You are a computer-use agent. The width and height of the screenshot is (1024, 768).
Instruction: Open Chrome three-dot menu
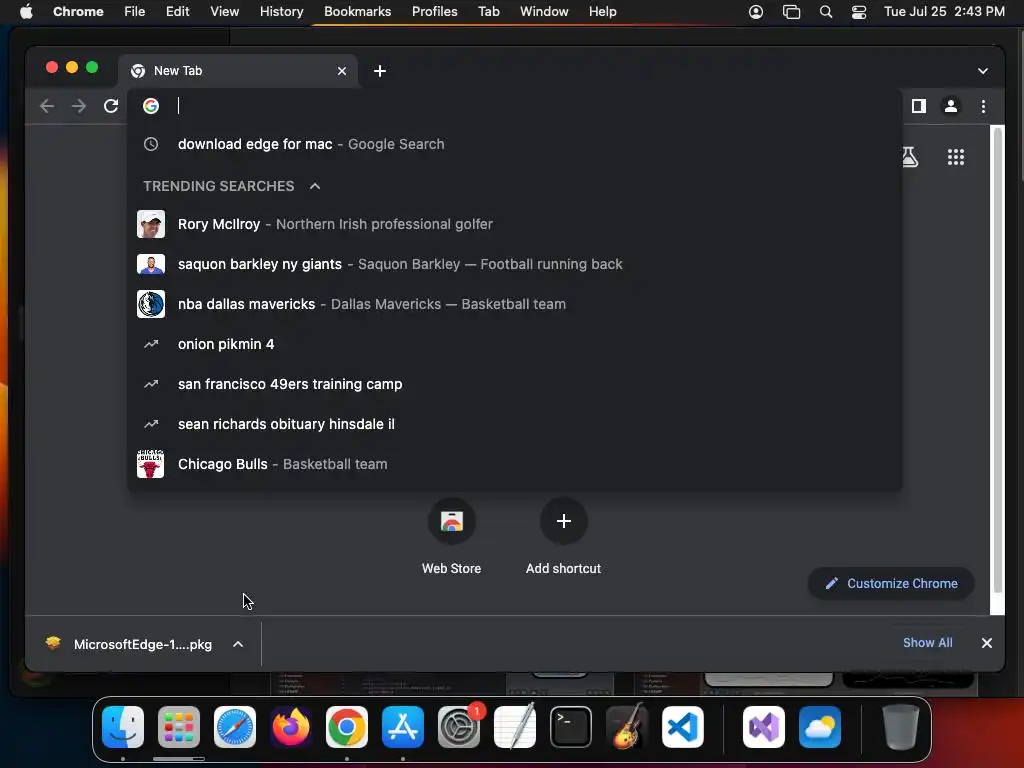tap(984, 106)
